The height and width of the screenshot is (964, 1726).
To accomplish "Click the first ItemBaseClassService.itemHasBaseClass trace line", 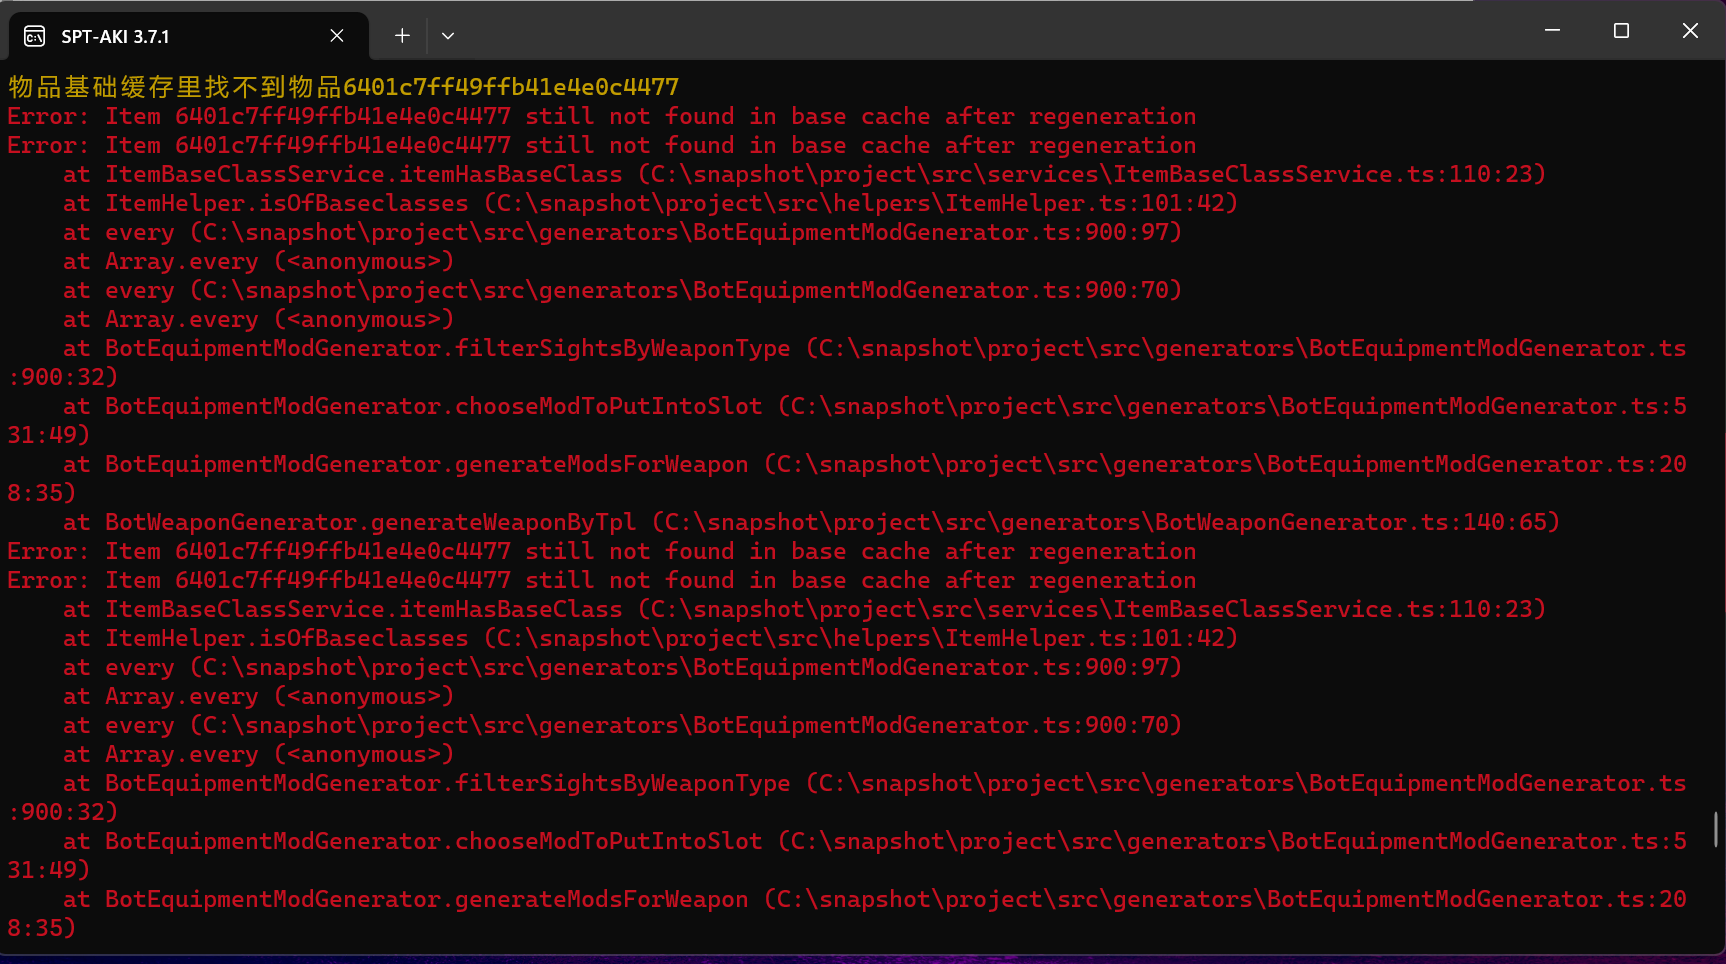I will point(804,174).
